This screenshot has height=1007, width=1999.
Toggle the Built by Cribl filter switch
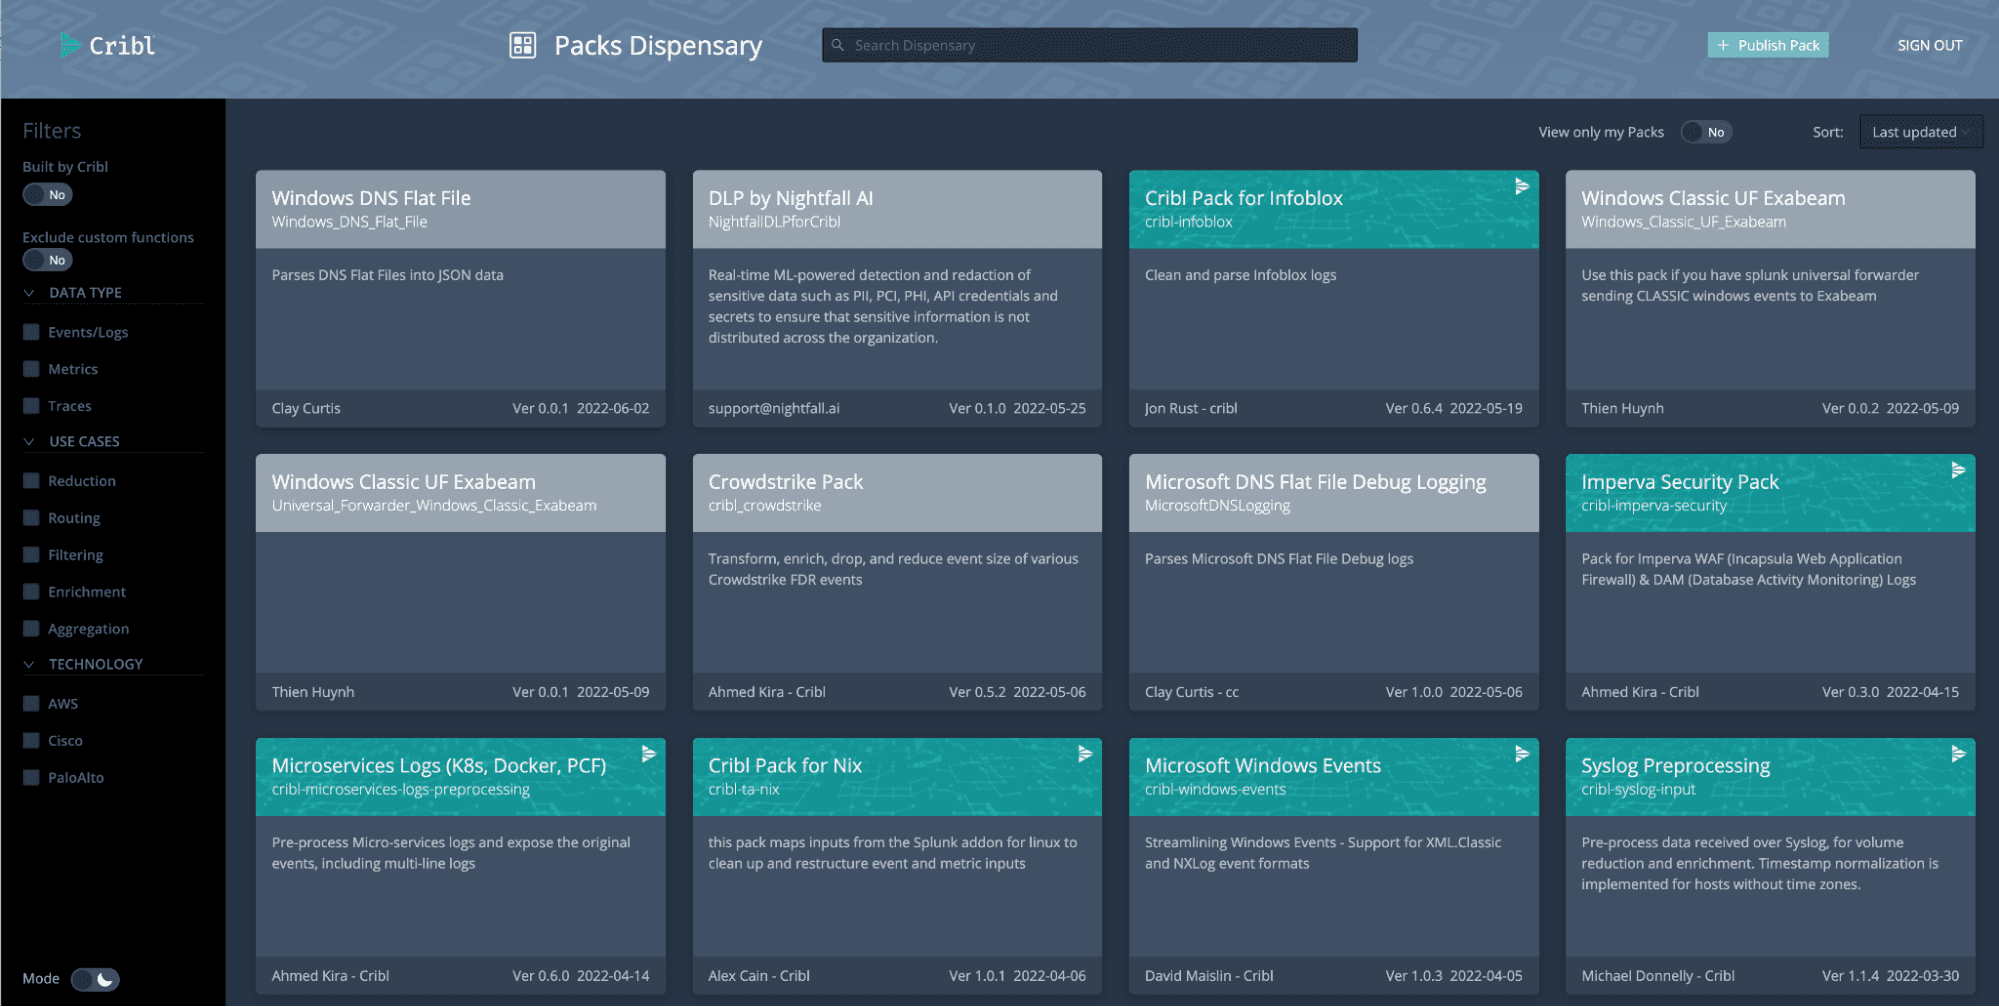48,195
